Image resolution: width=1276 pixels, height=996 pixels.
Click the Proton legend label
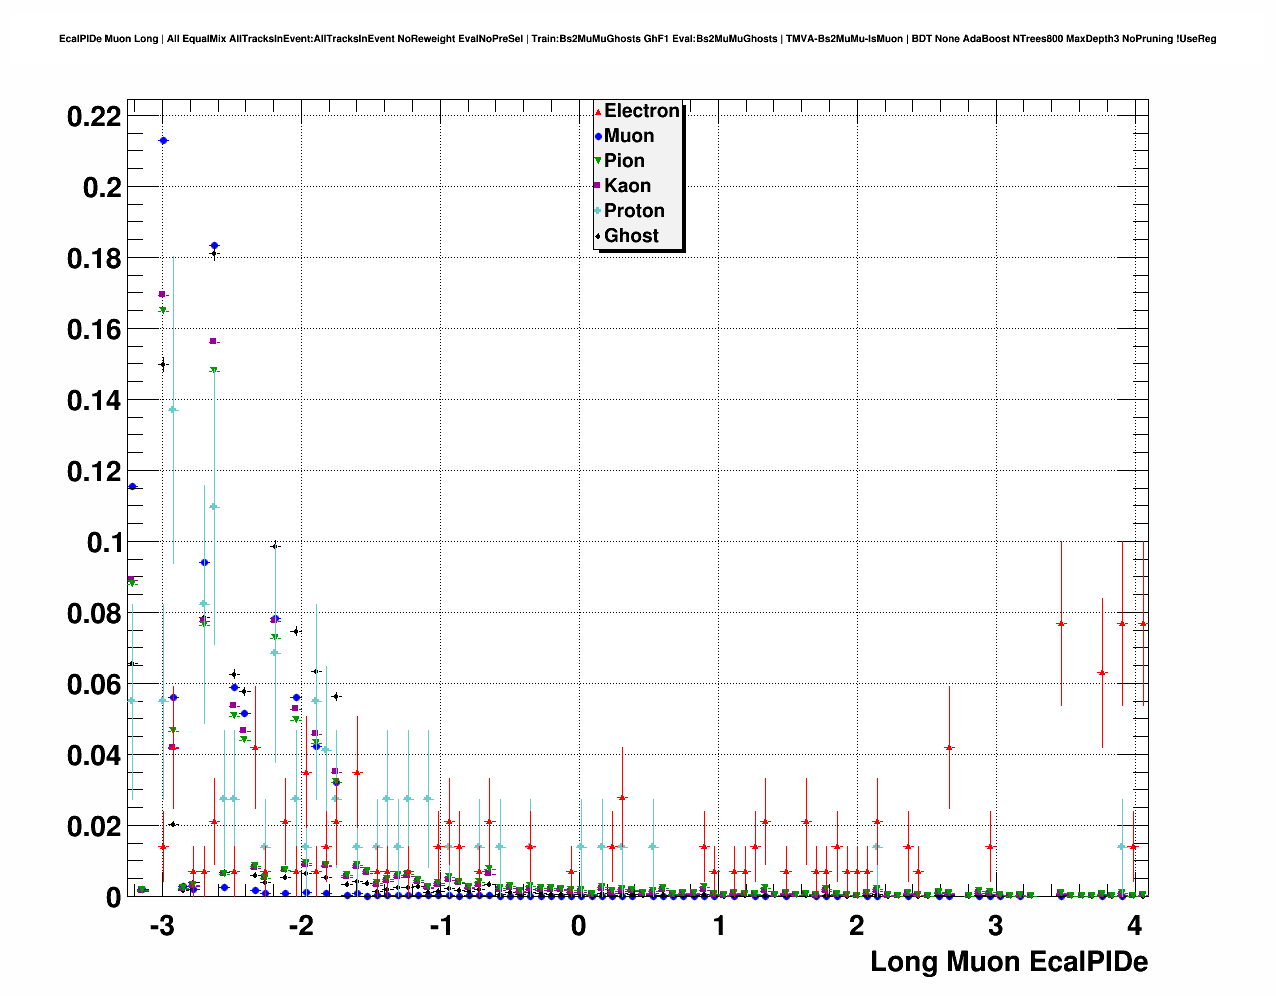point(634,211)
